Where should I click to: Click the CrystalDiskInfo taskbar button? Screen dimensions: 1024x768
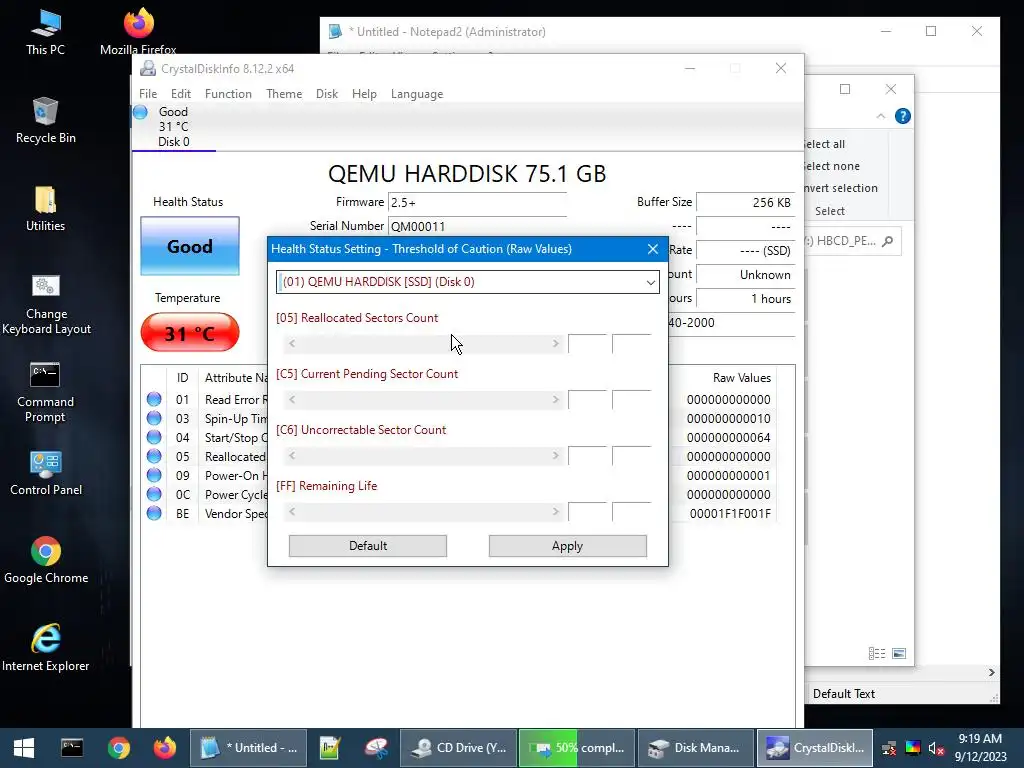coord(814,748)
